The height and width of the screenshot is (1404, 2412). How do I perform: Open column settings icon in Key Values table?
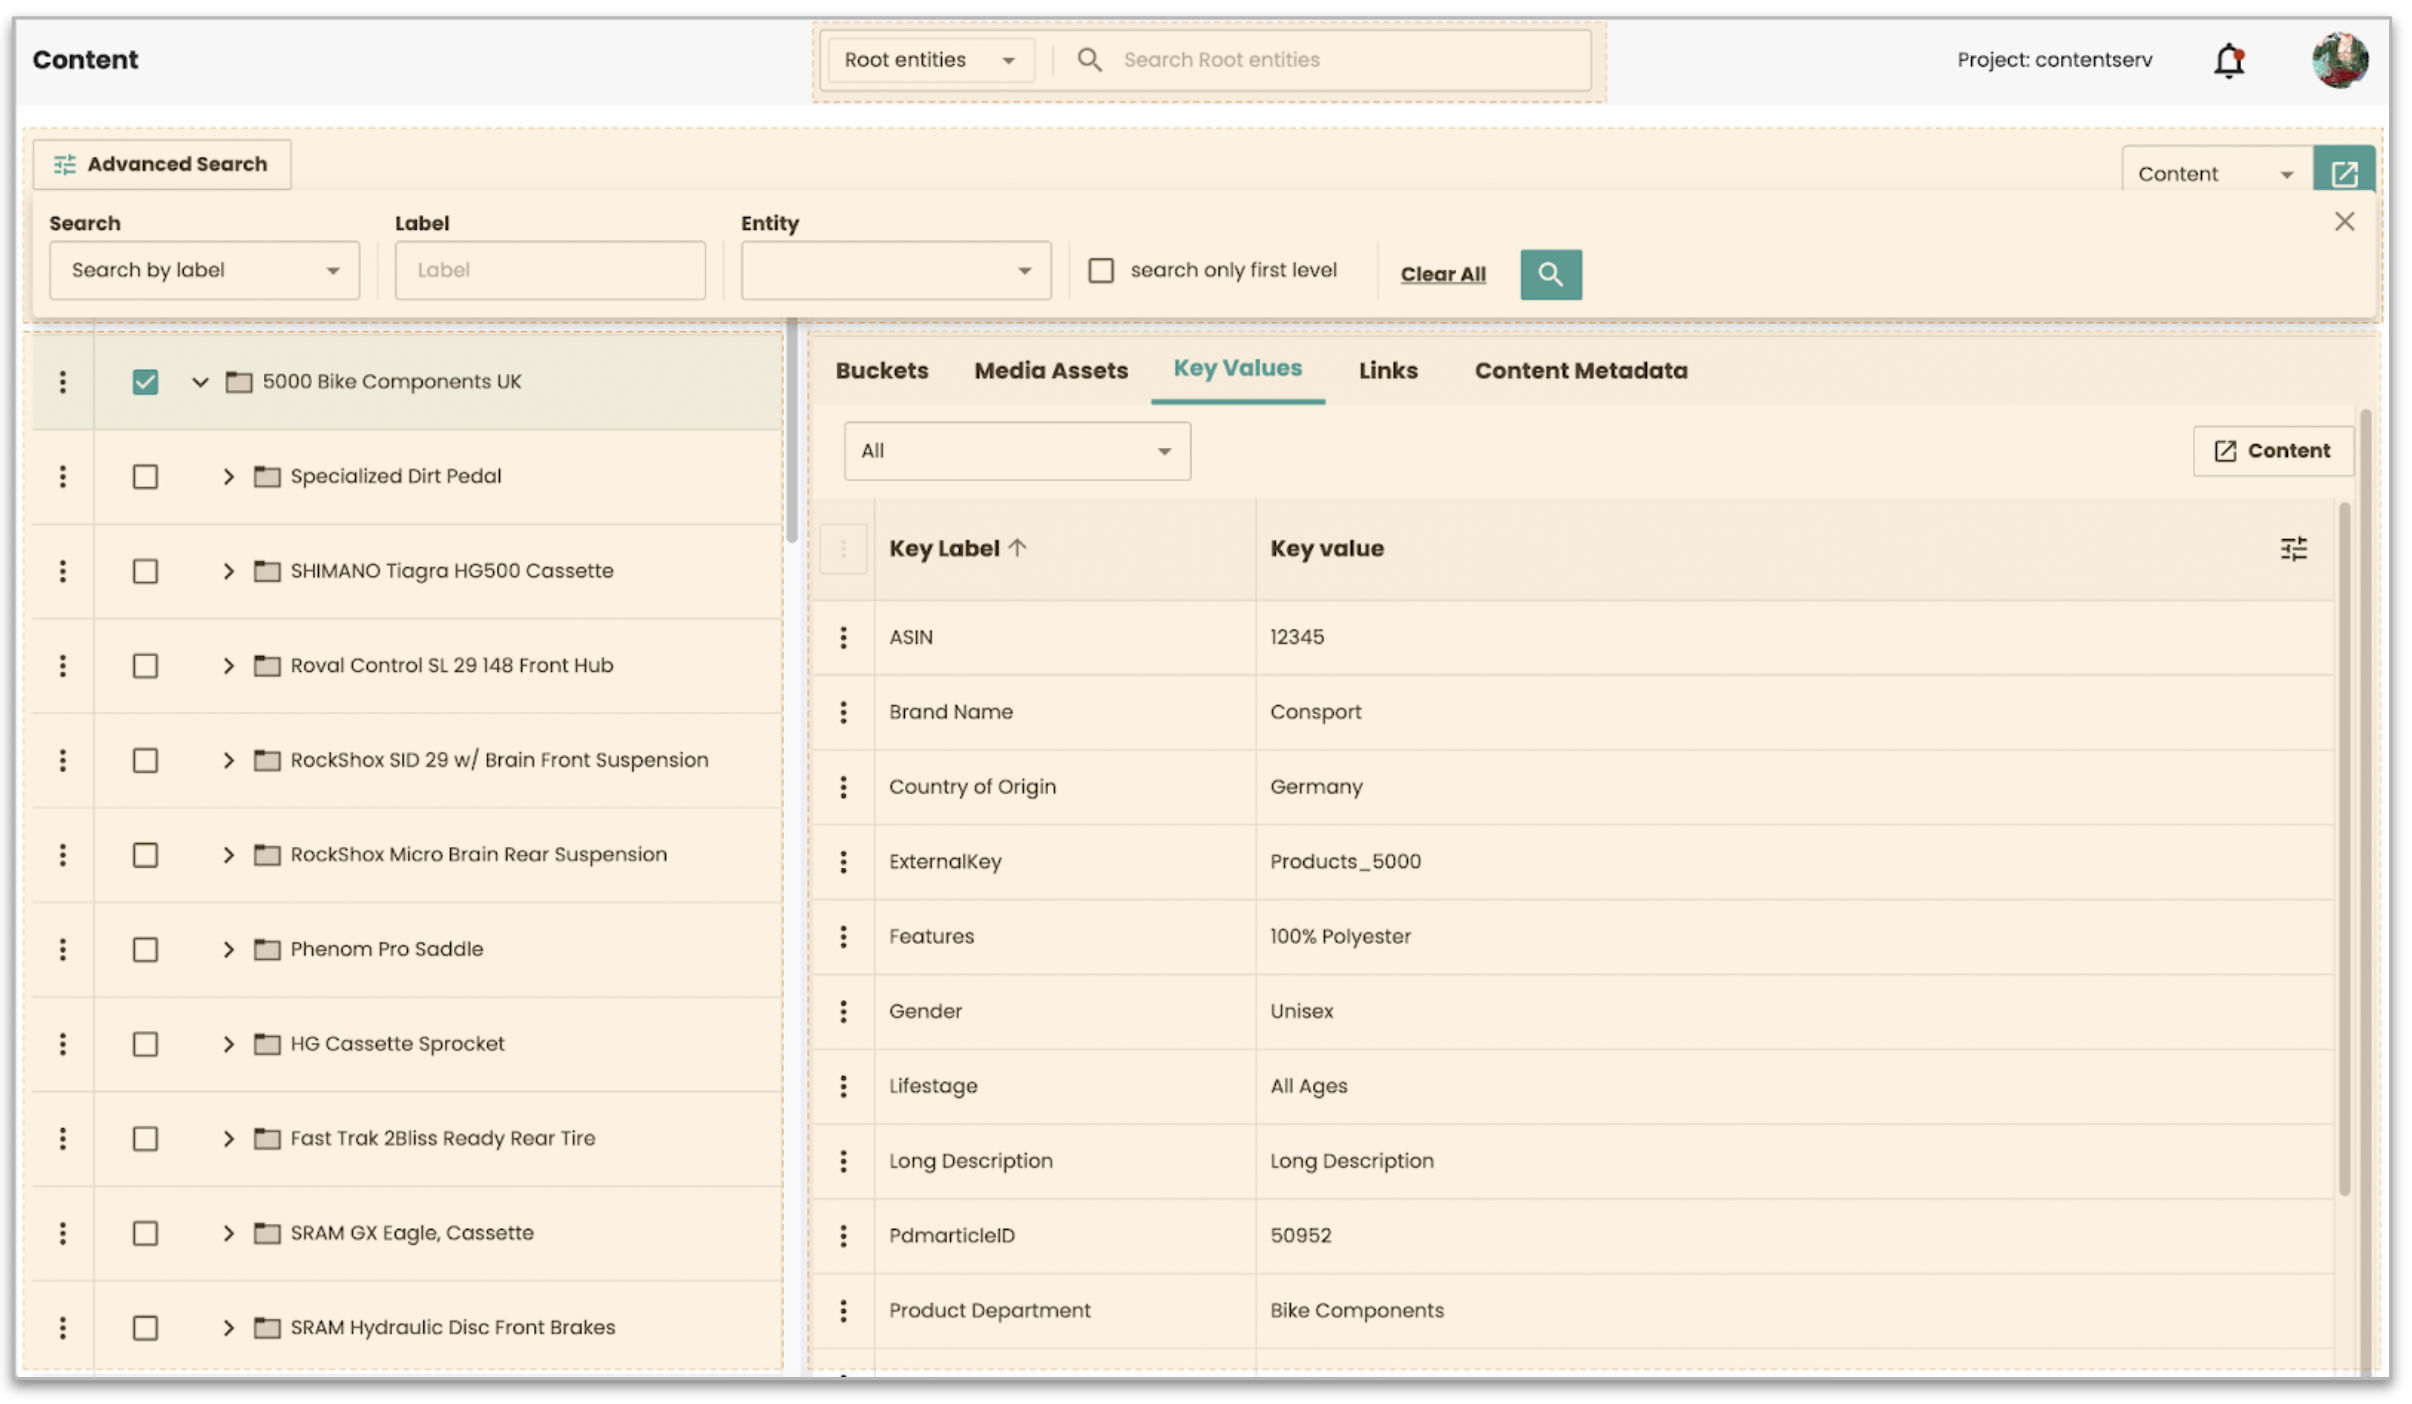click(x=2293, y=548)
